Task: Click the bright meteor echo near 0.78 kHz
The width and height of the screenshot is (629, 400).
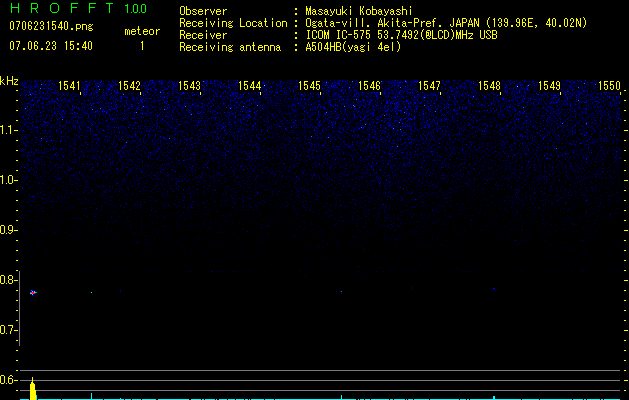Action: click(33, 292)
